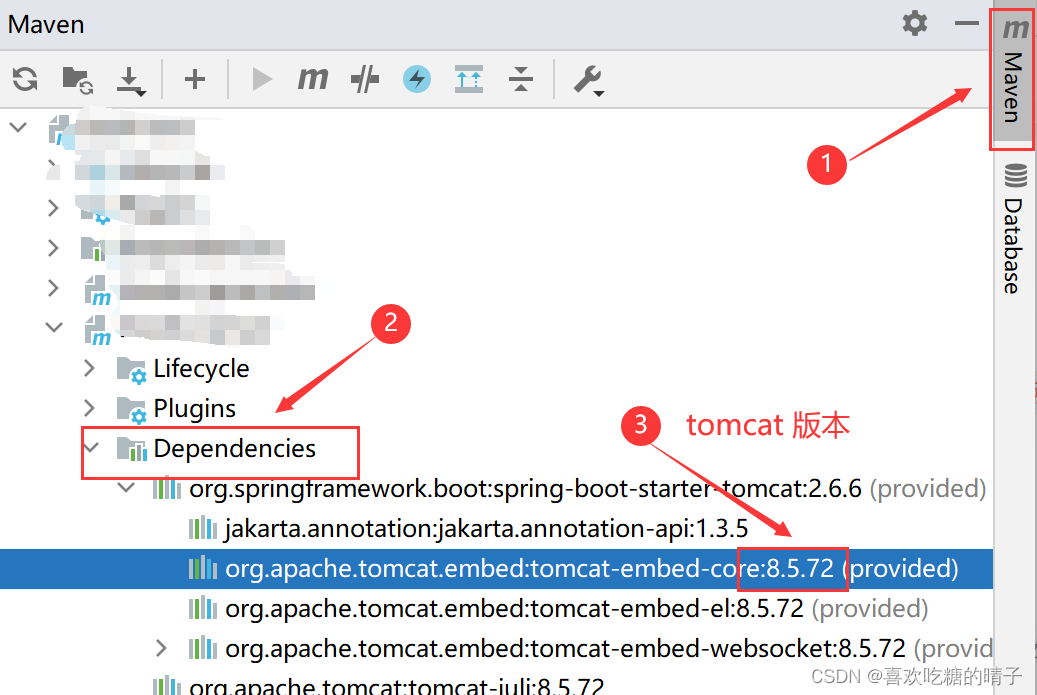Select the Plugins tree item
This screenshot has height=695, width=1037.
coord(194,409)
